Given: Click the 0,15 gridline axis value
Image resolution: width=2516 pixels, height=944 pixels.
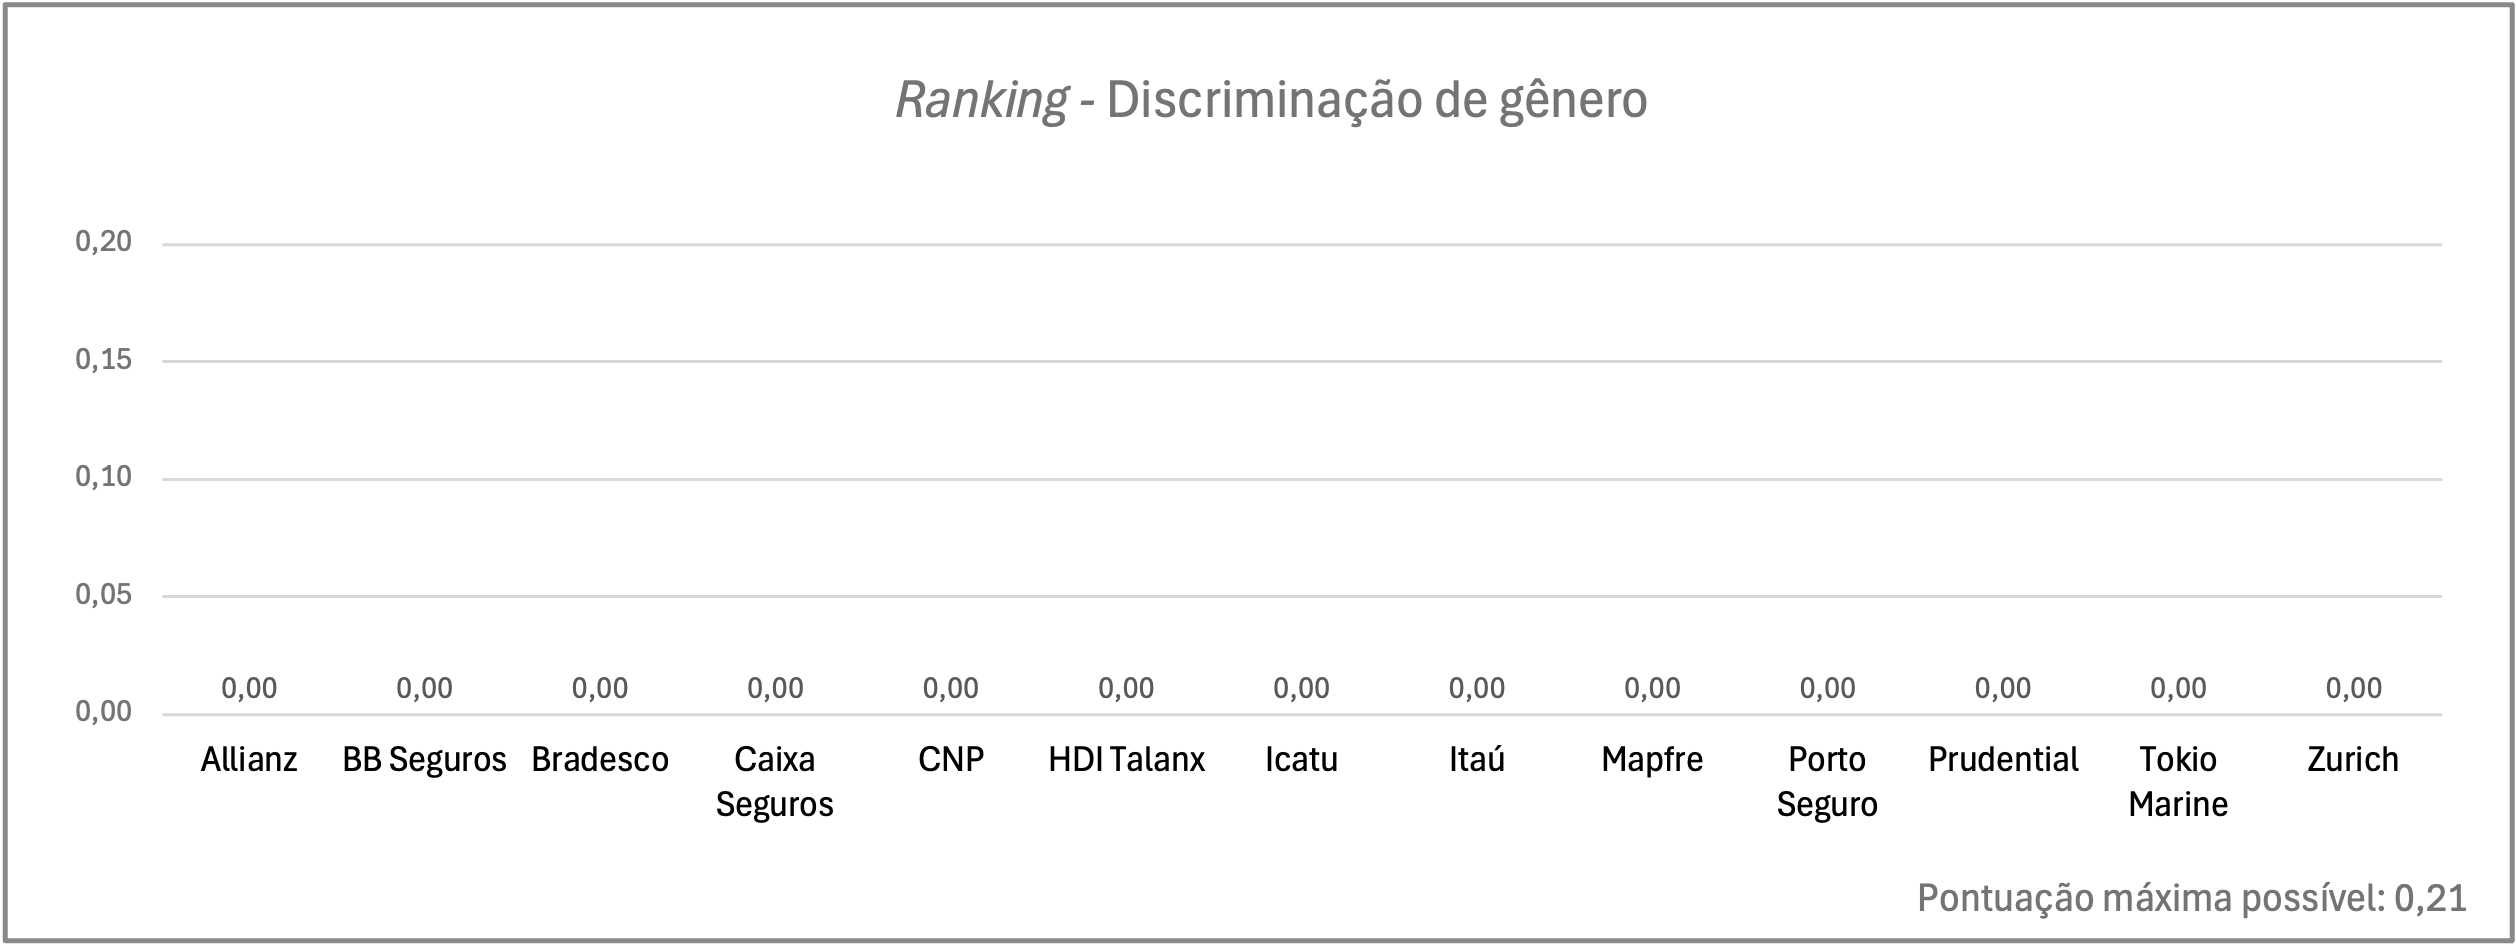Looking at the screenshot, I should point(104,360).
